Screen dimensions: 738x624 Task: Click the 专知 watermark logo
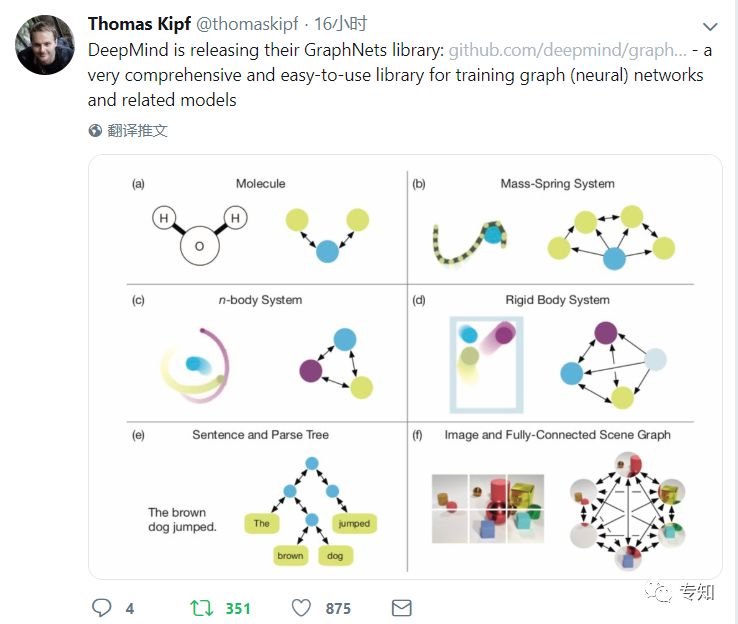point(681,592)
